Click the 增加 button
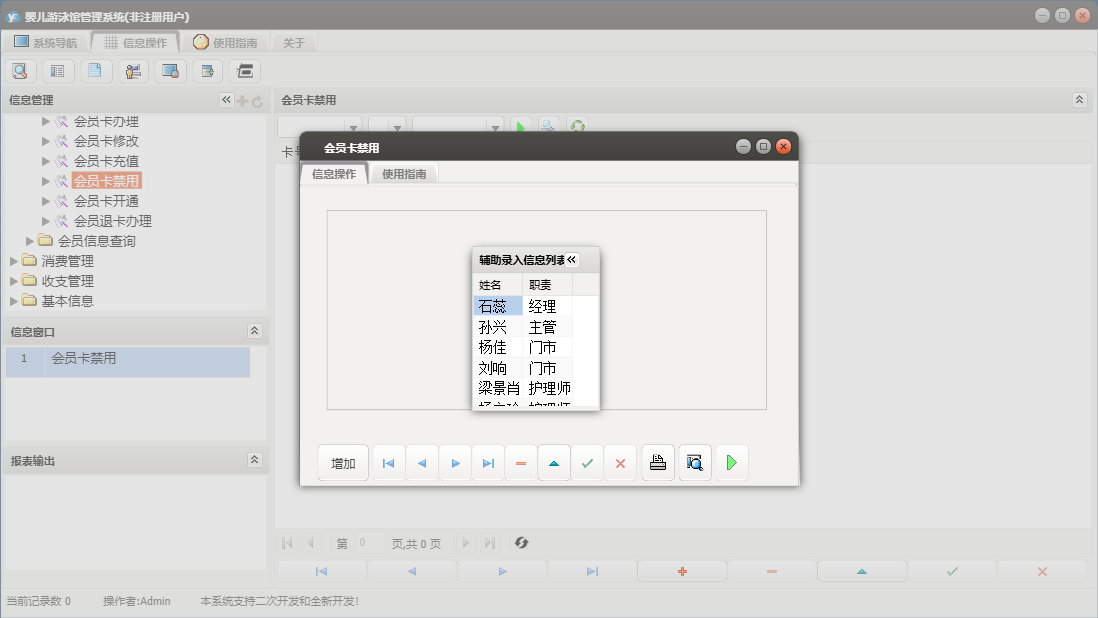 (x=343, y=463)
